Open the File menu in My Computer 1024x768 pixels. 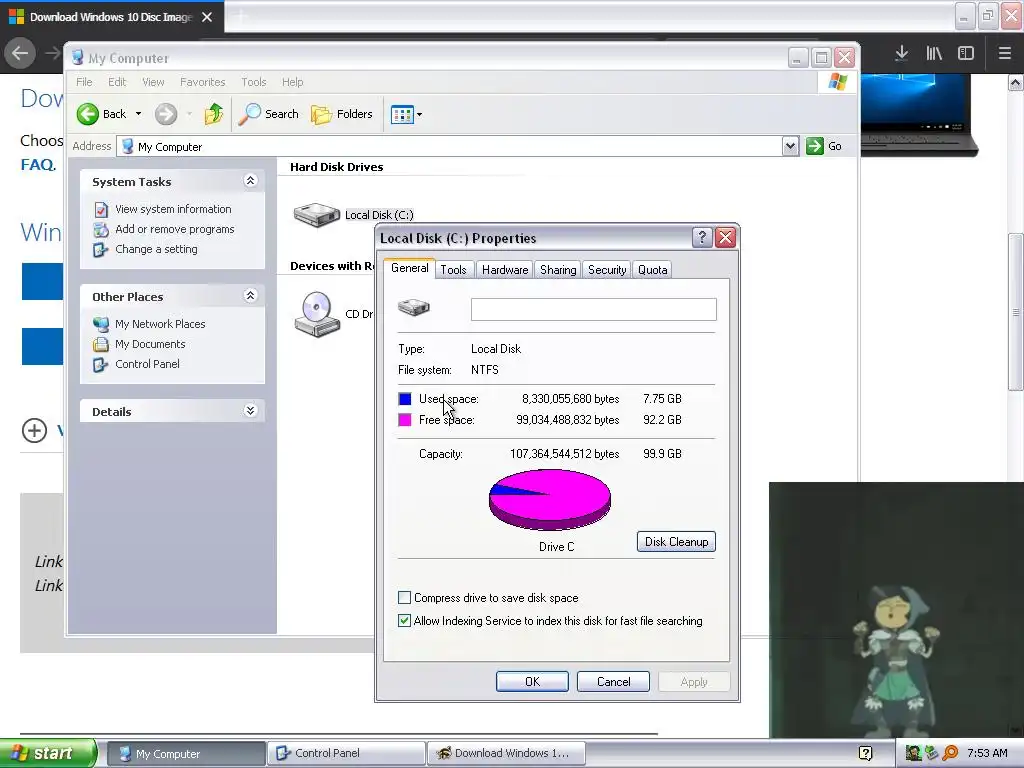[x=84, y=82]
